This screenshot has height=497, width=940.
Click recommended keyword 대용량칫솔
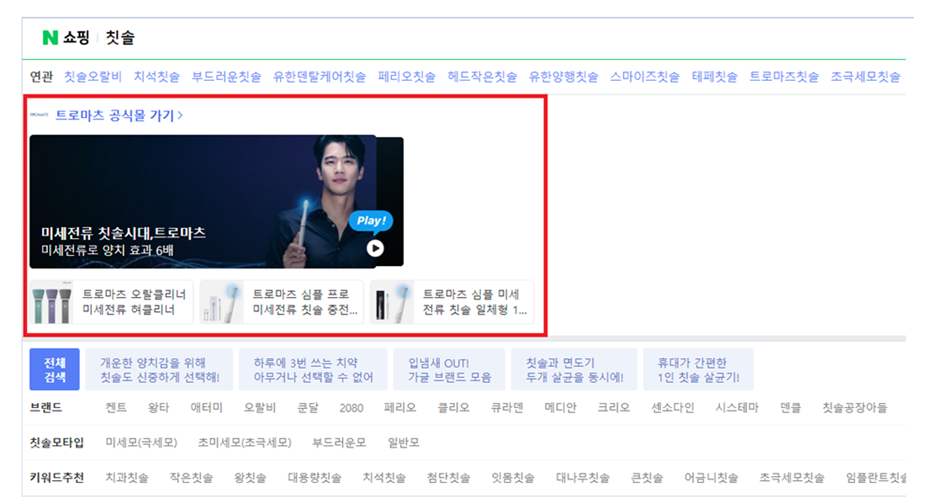[314, 478]
